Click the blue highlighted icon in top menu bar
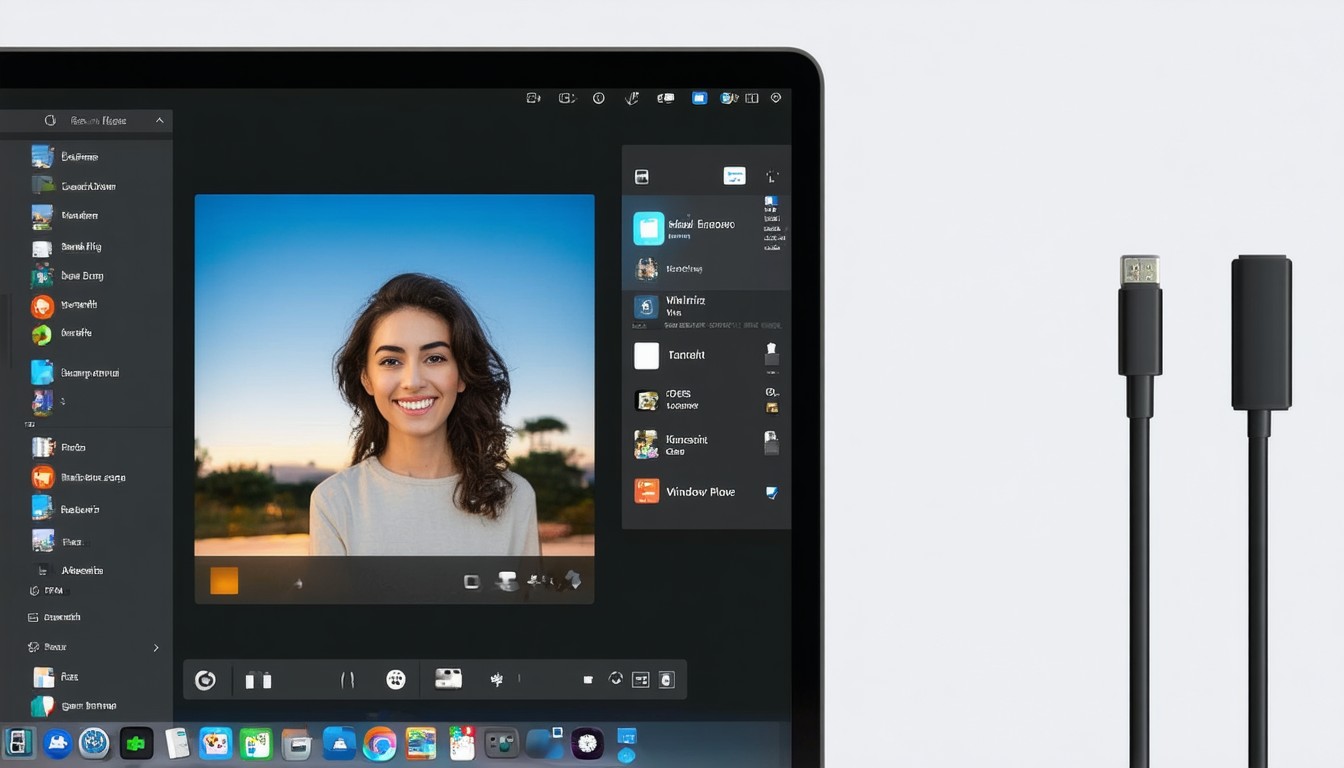Screen dimensions: 1344x768 (699, 98)
